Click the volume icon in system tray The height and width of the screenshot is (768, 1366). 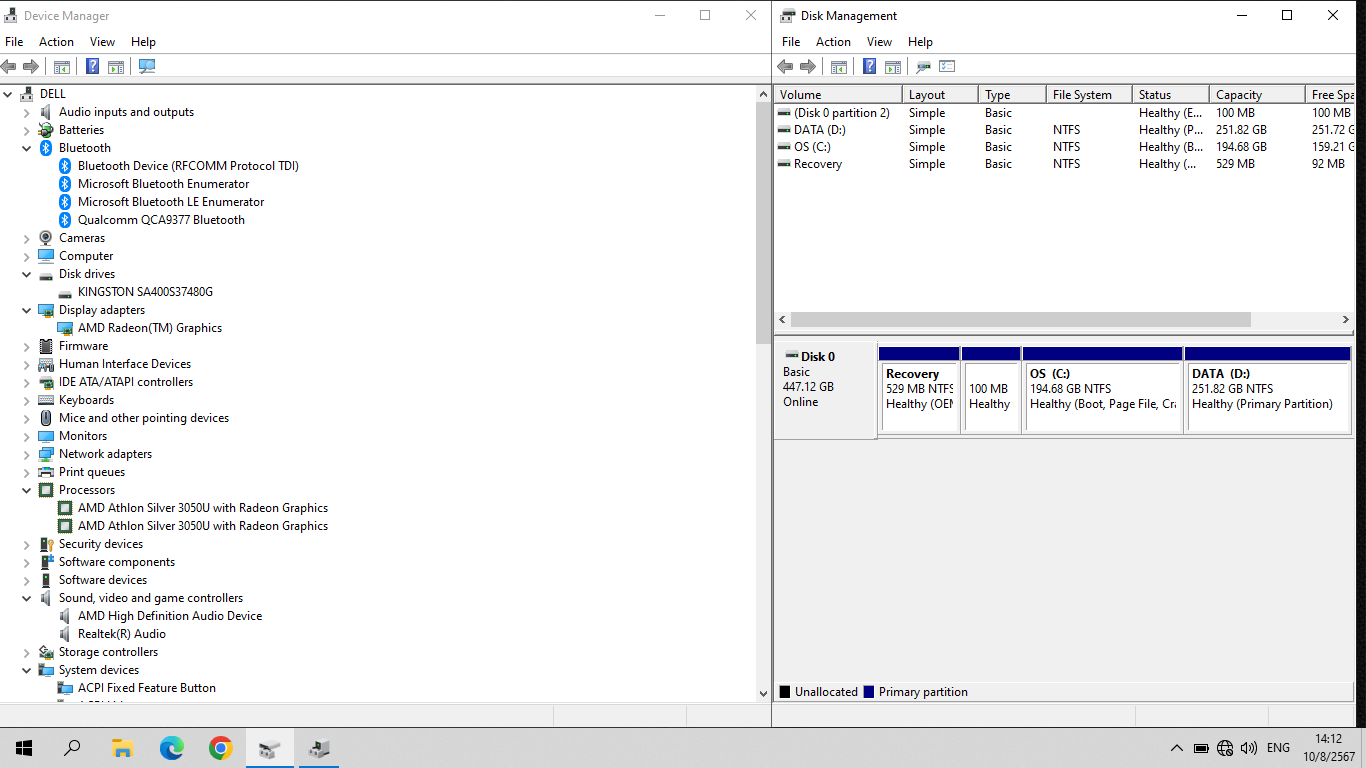(x=1249, y=748)
